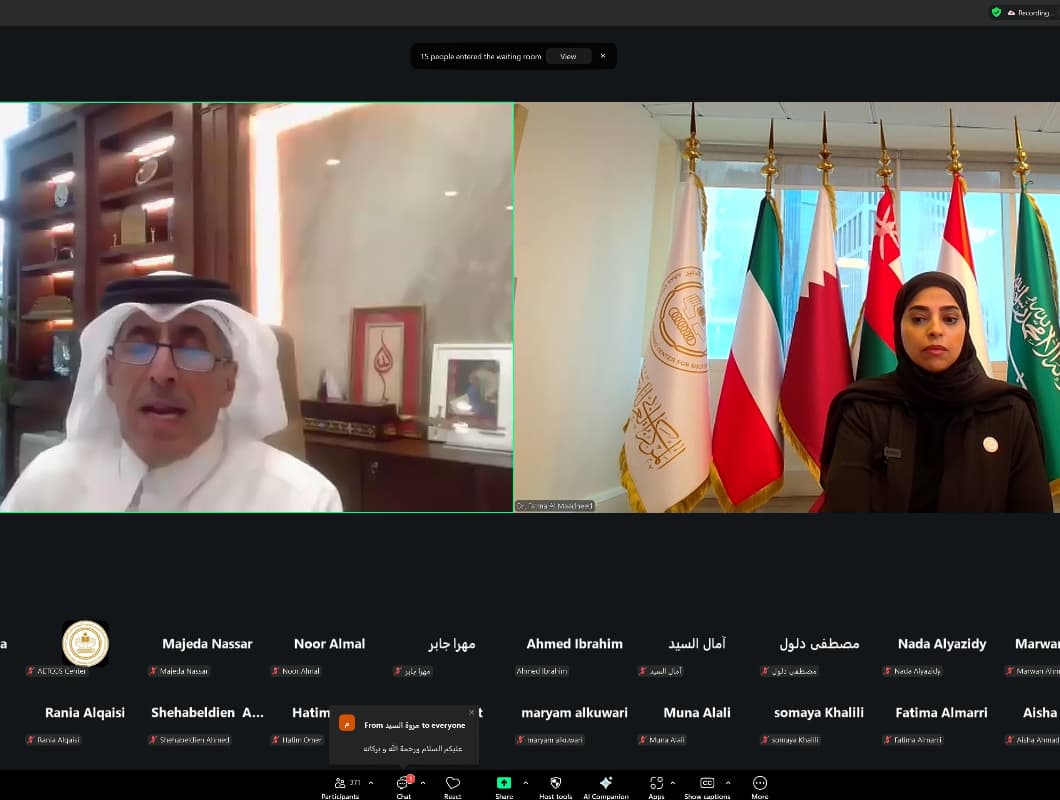The width and height of the screenshot is (1060, 800).
Task: Click the green Share screen icon
Action: click(504, 783)
